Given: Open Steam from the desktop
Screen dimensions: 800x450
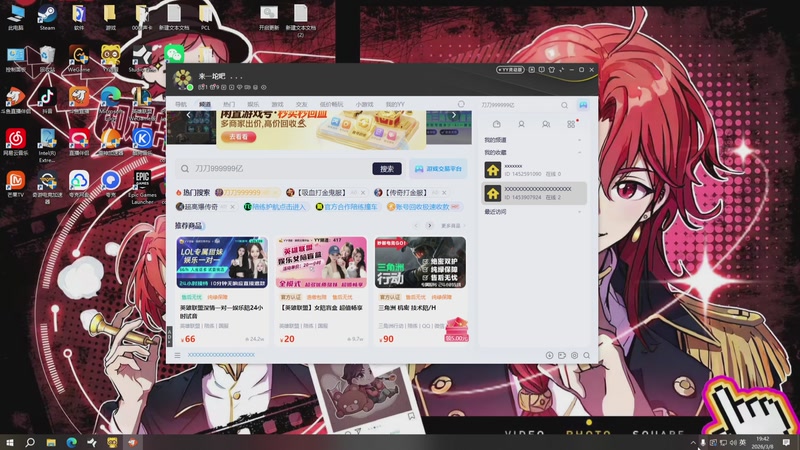Looking at the screenshot, I should 47,17.
